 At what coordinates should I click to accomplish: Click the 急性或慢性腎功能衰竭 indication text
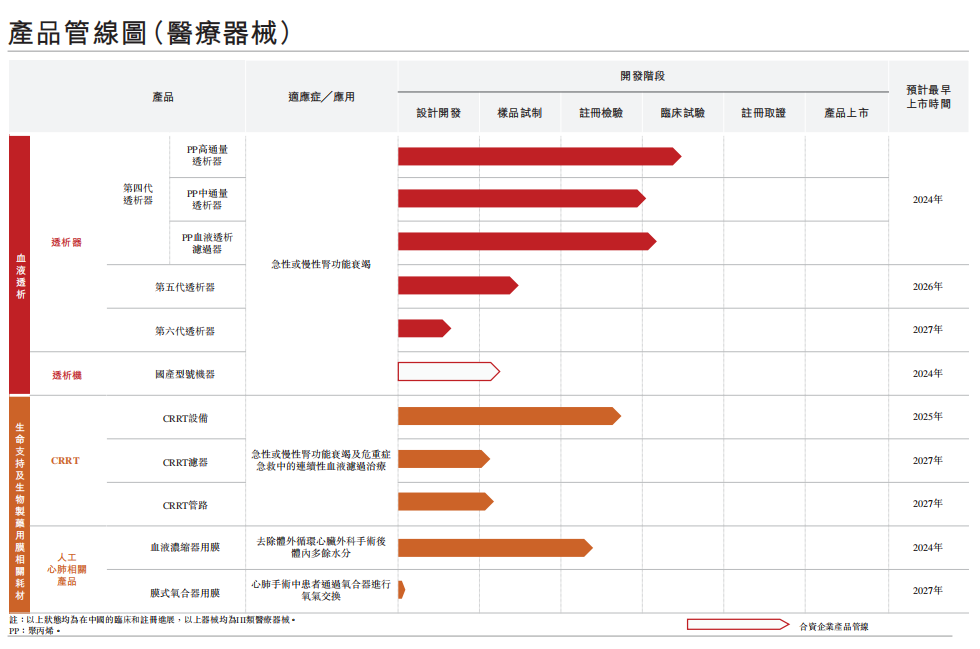coord(321,264)
